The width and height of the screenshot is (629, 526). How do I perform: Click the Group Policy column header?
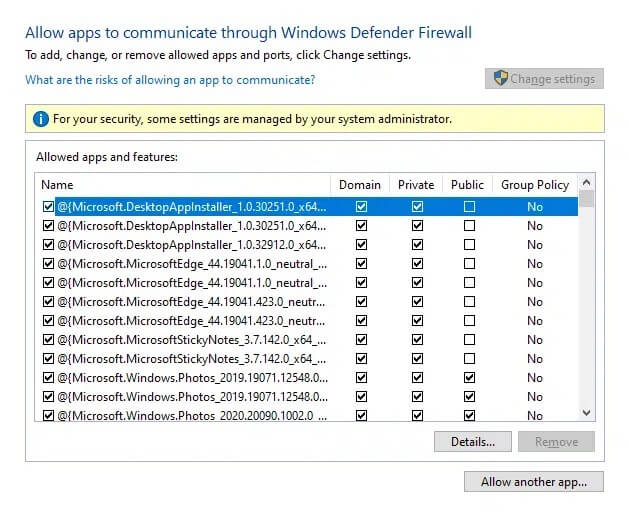(535, 185)
